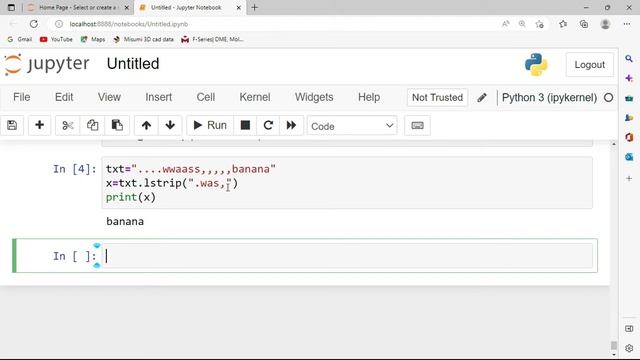Open the cell type Code dropdown
The width and height of the screenshot is (640, 360).
[352, 126]
